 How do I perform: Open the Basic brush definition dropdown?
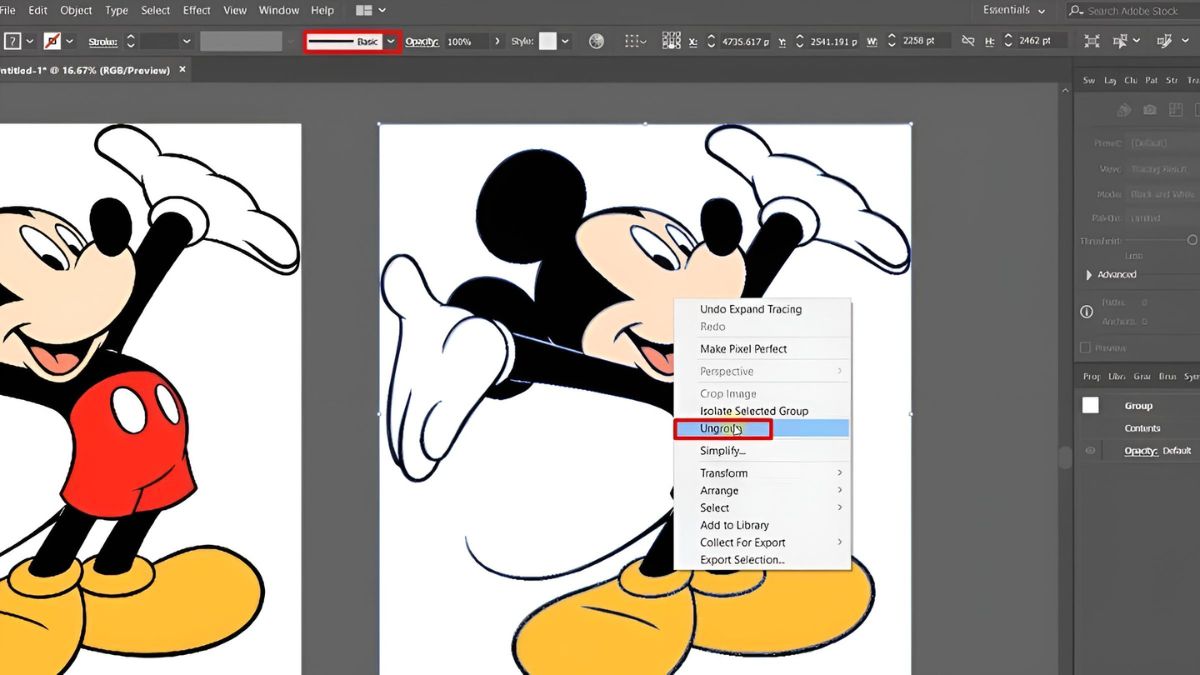(391, 42)
